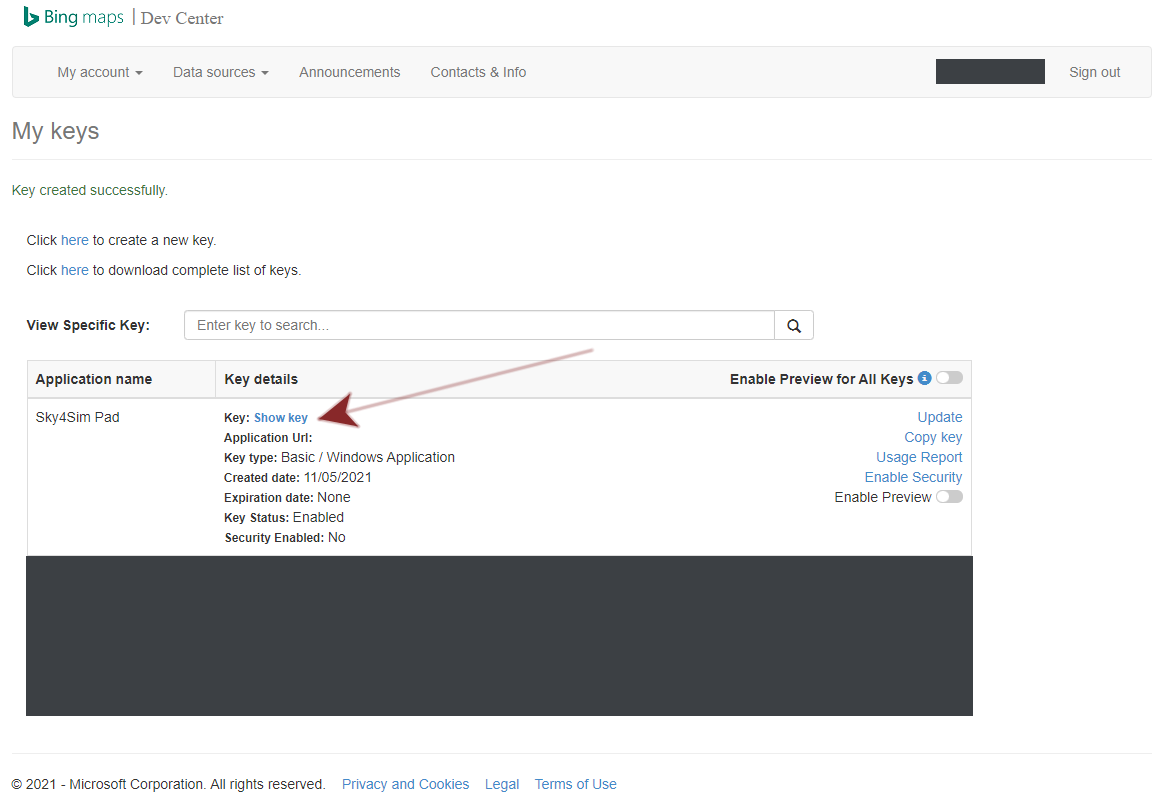Click the Update link

click(939, 417)
